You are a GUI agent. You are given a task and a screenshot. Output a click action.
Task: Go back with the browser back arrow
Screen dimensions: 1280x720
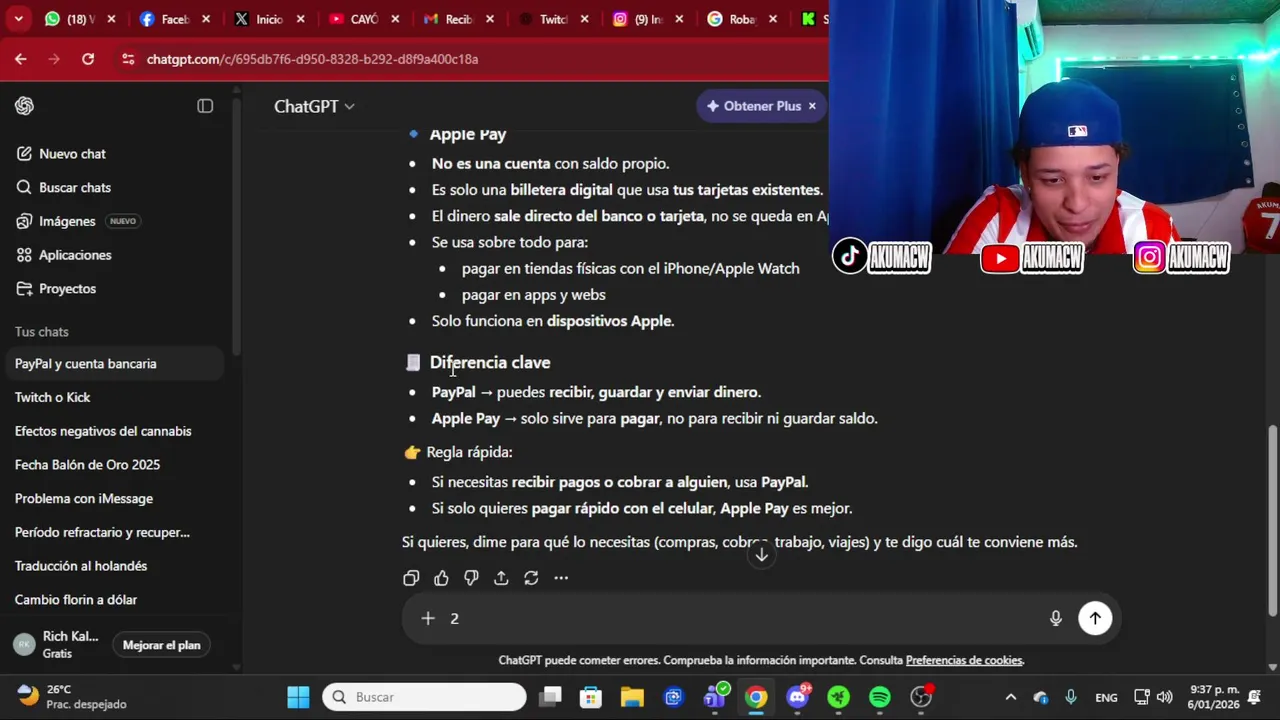point(20,59)
